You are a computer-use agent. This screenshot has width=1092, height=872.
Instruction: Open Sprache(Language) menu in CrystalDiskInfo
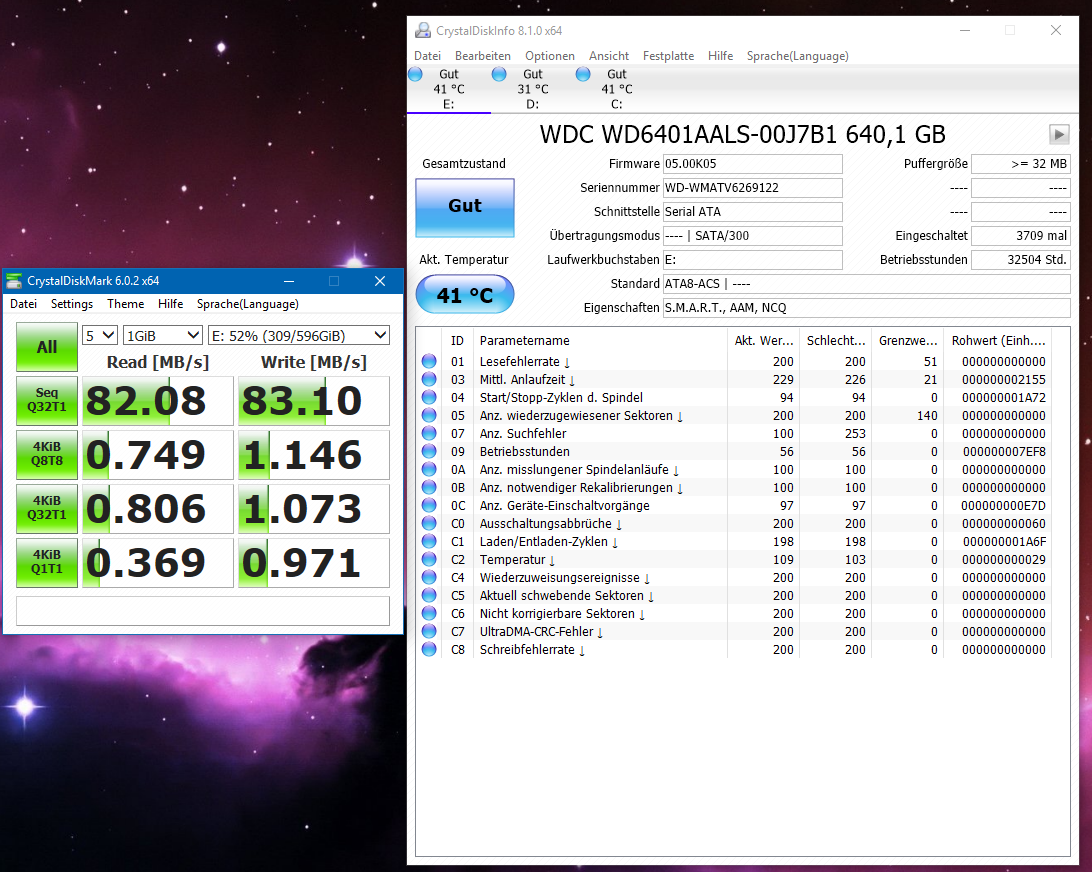797,56
